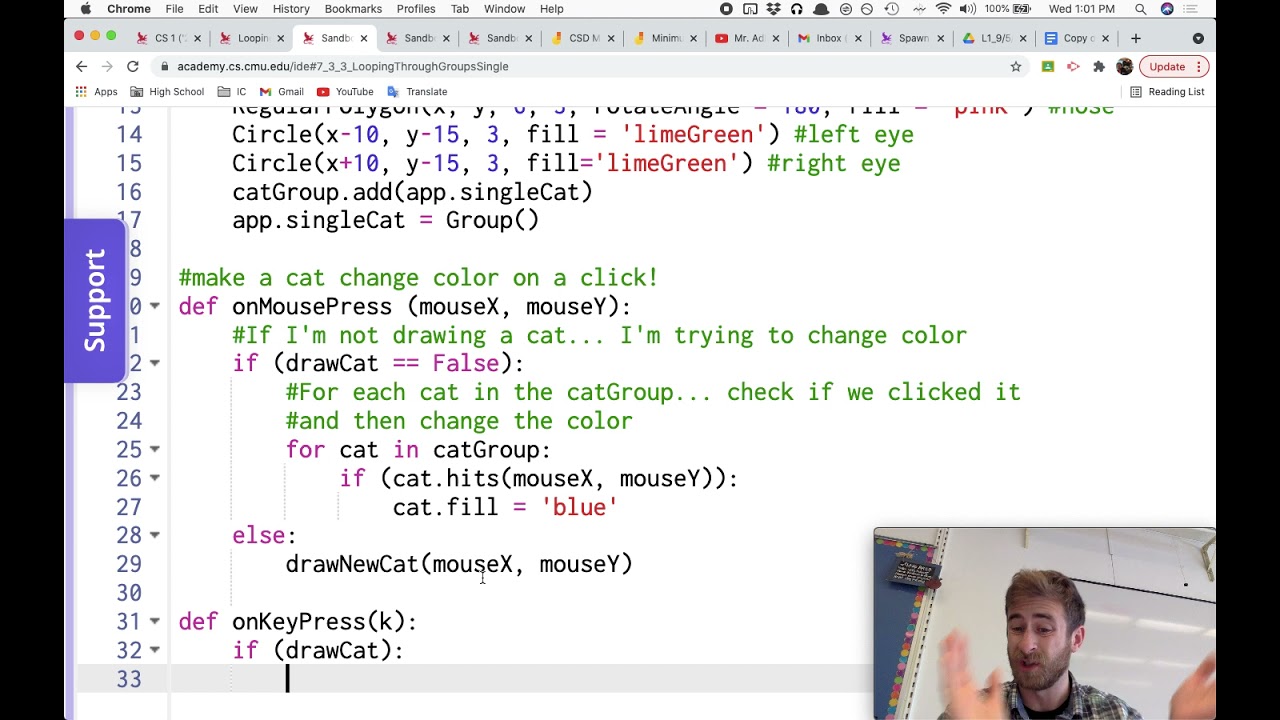View site info lock icon

click(164, 66)
